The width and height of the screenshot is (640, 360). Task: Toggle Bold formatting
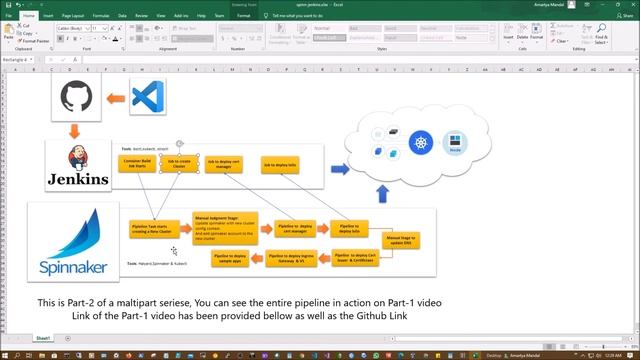pyautogui.click(x=60, y=39)
